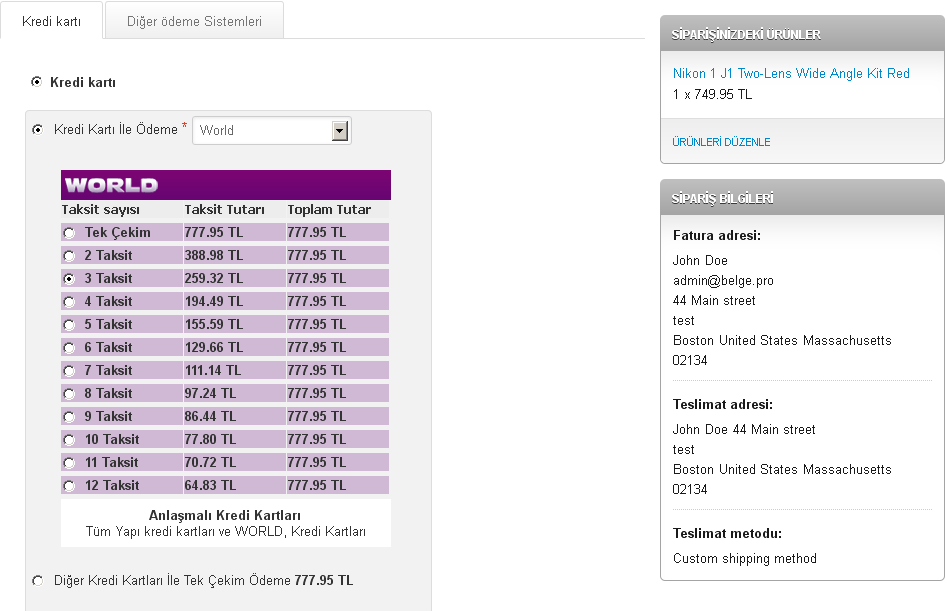The height and width of the screenshot is (611, 947).
Task: Click the Teslimat adresi heading
Action: (723, 405)
